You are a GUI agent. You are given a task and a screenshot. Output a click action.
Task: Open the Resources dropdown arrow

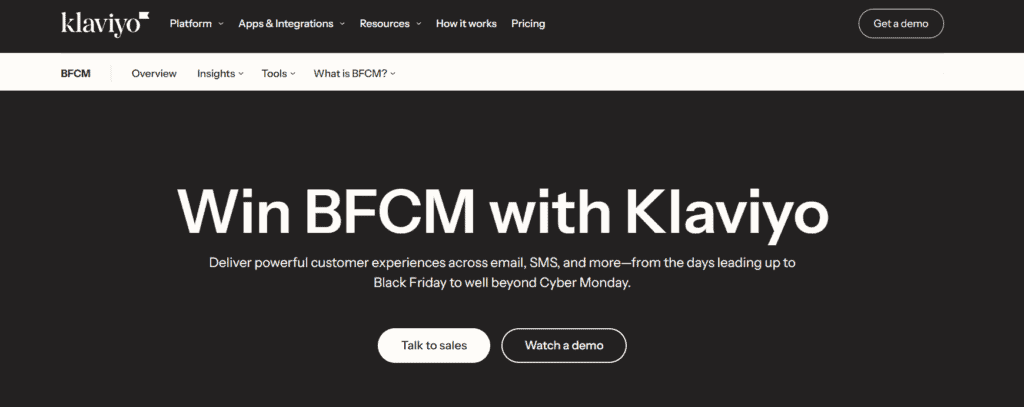(418, 24)
